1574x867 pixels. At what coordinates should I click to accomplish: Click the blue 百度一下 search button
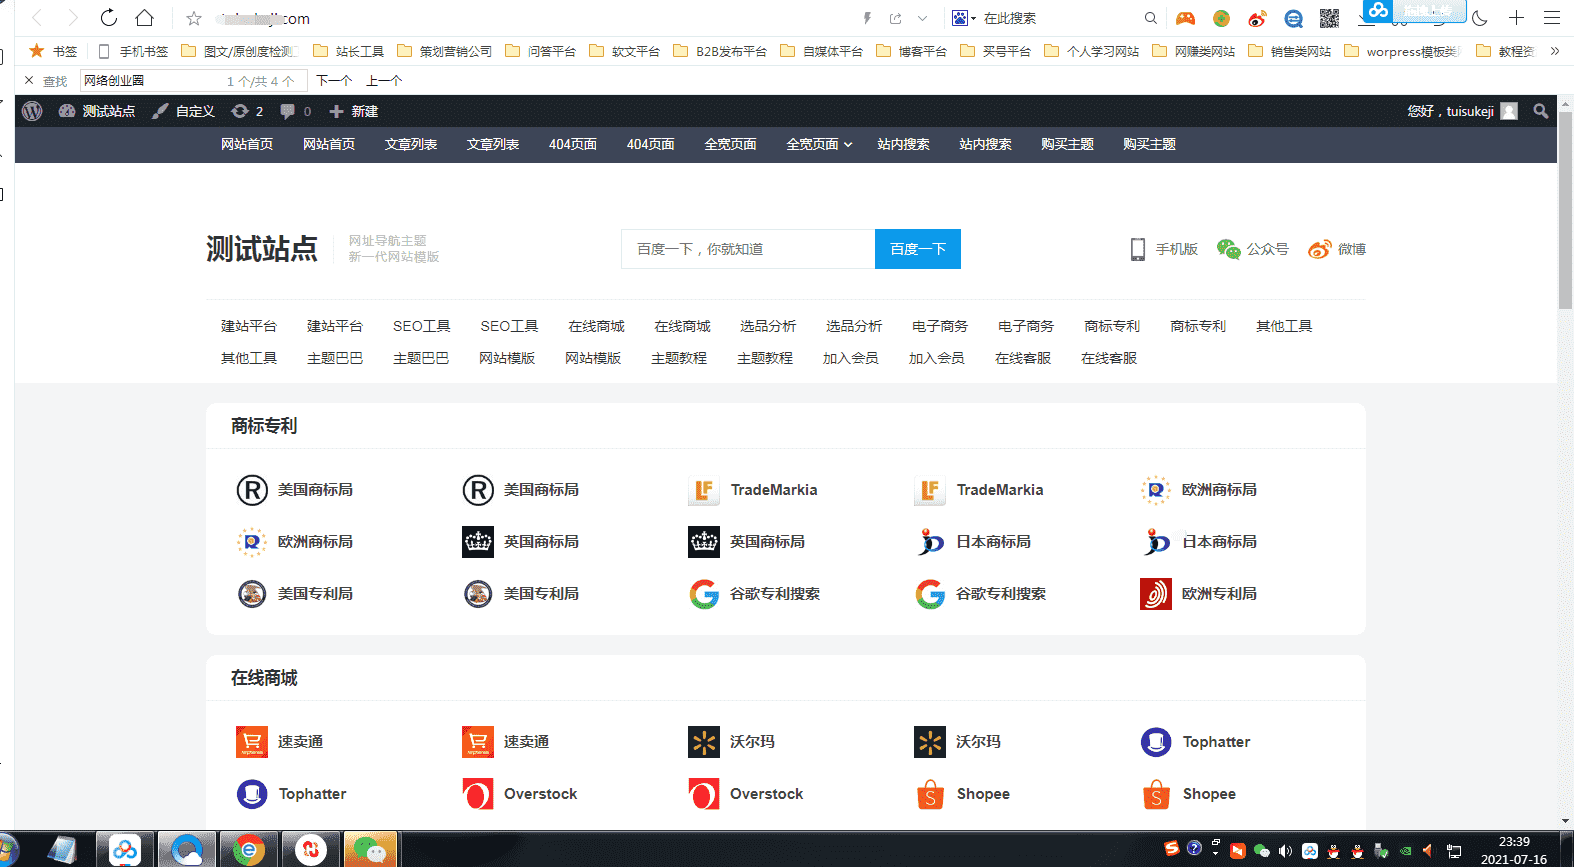(x=918, y=249)
